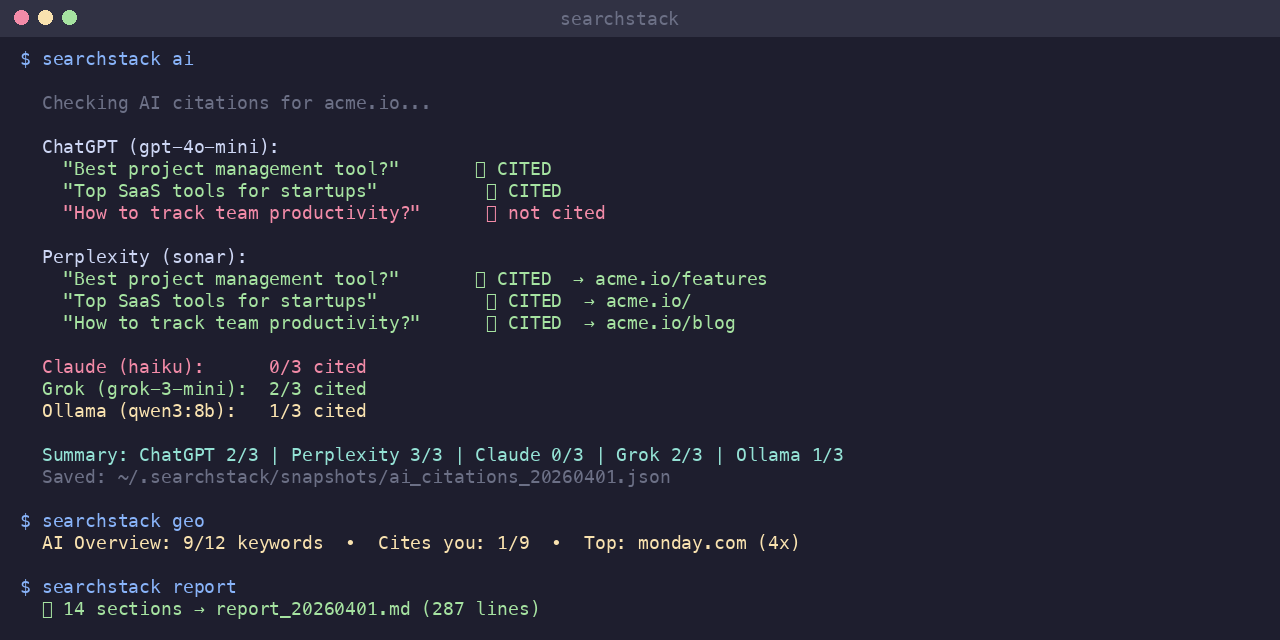Image resolution: width=1280 pixels, height=640 pixels.
Task: Click the "searchstack report" command line
Action: [138, 586]
